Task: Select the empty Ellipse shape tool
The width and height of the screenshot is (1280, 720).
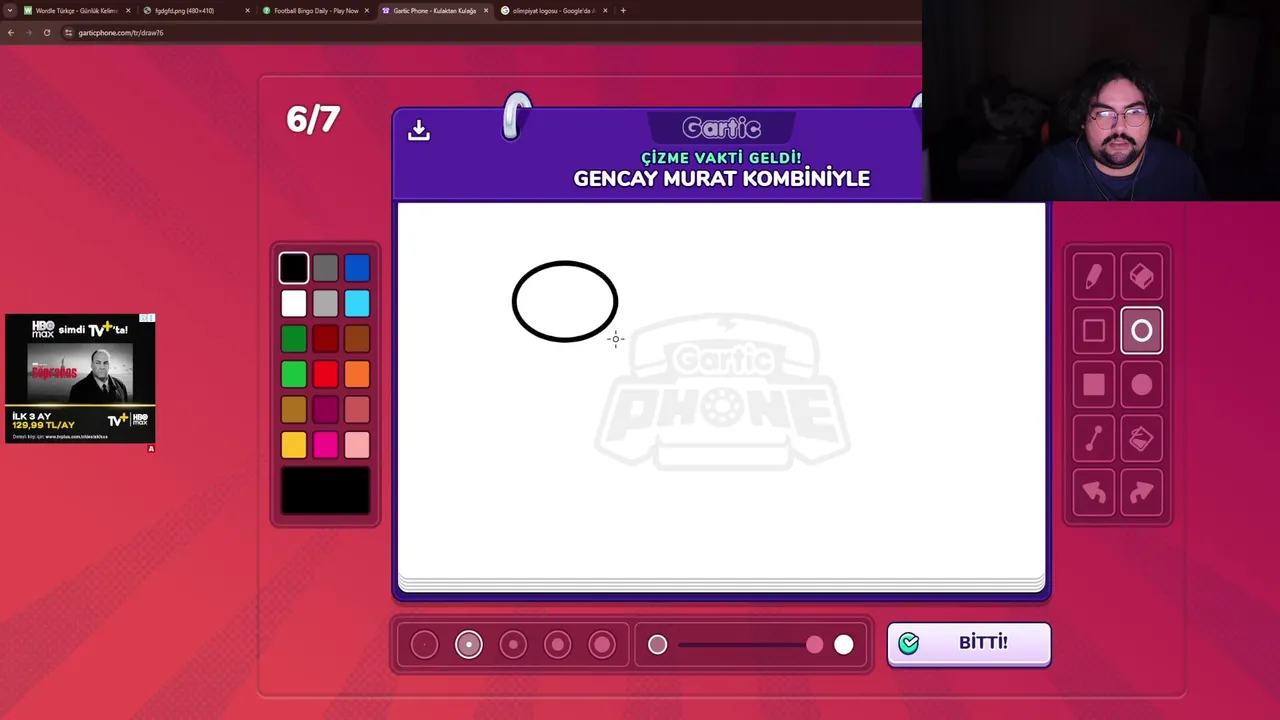Action: click(1141, 331)
